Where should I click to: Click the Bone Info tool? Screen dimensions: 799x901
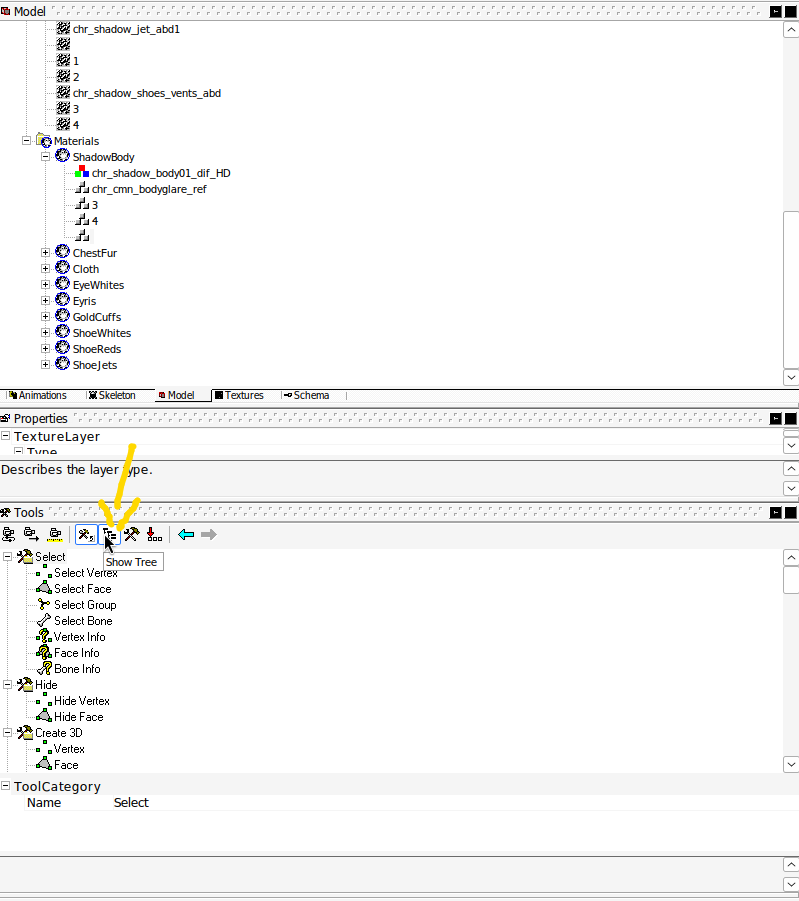77,669
